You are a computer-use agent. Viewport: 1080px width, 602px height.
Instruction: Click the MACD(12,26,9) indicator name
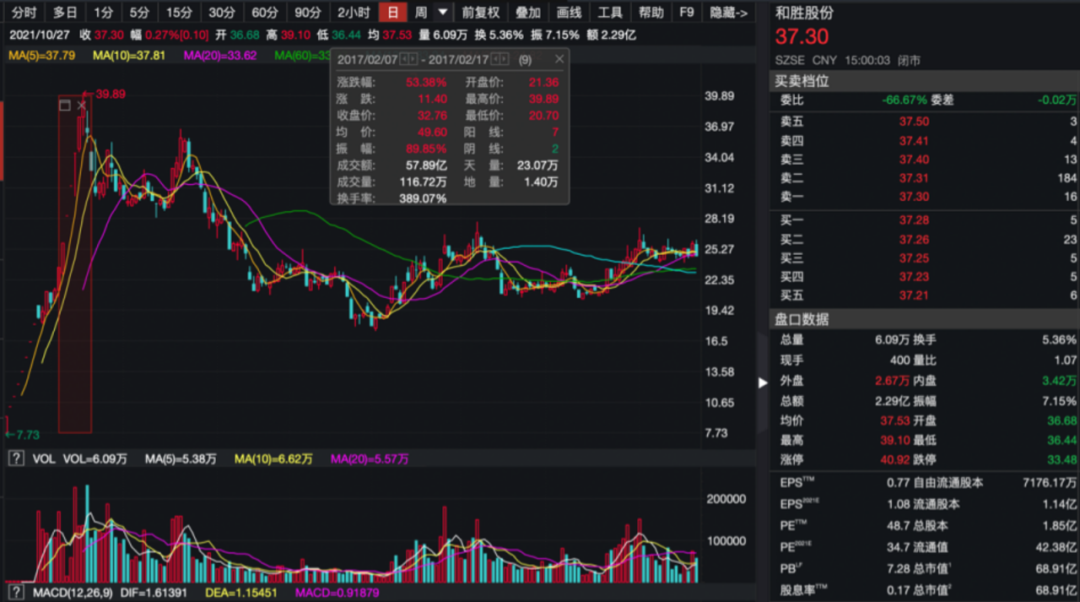(72, 592)
